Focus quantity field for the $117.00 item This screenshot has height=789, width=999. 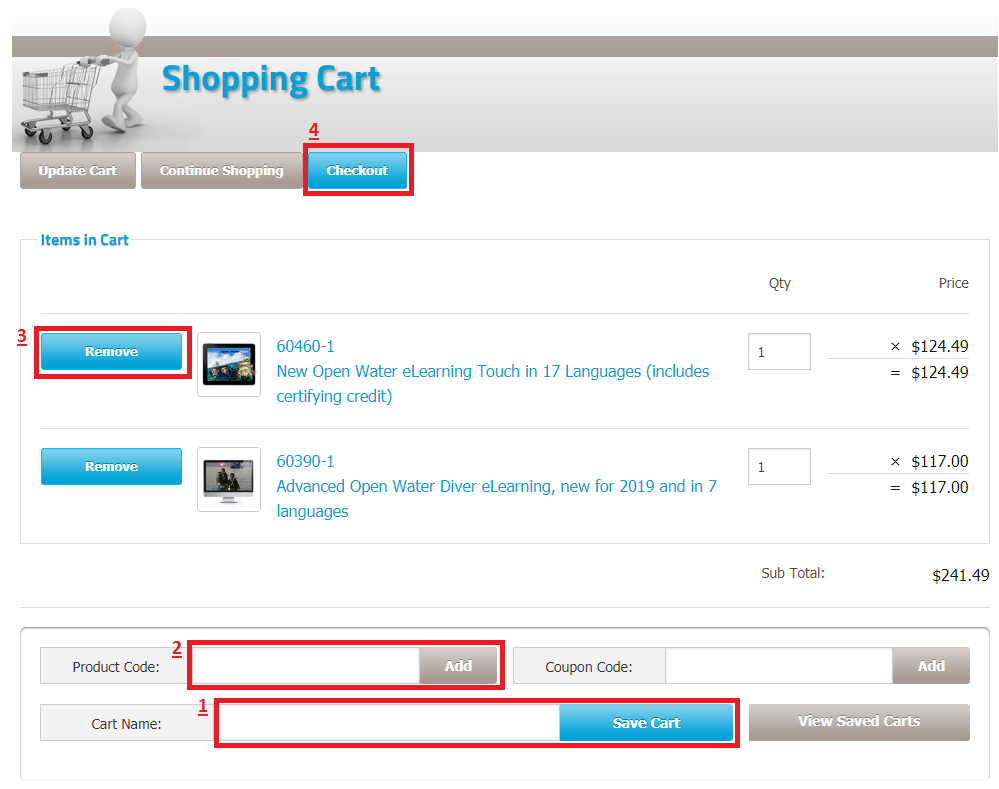pos(778,467)
